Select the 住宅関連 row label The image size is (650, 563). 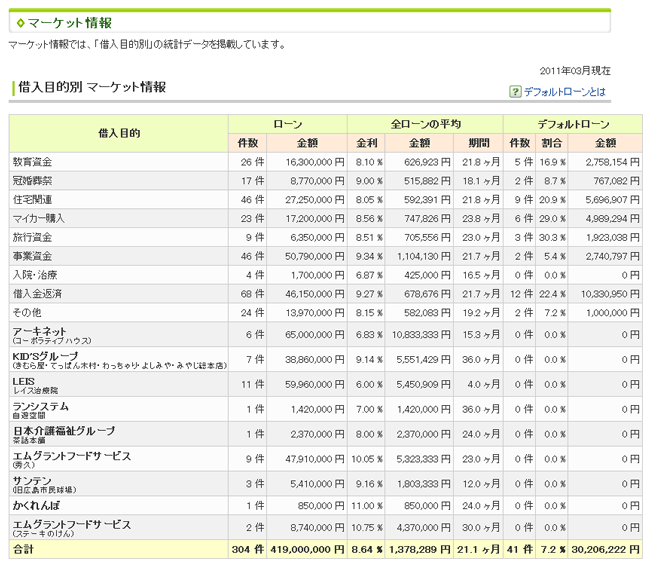point(32,200)
